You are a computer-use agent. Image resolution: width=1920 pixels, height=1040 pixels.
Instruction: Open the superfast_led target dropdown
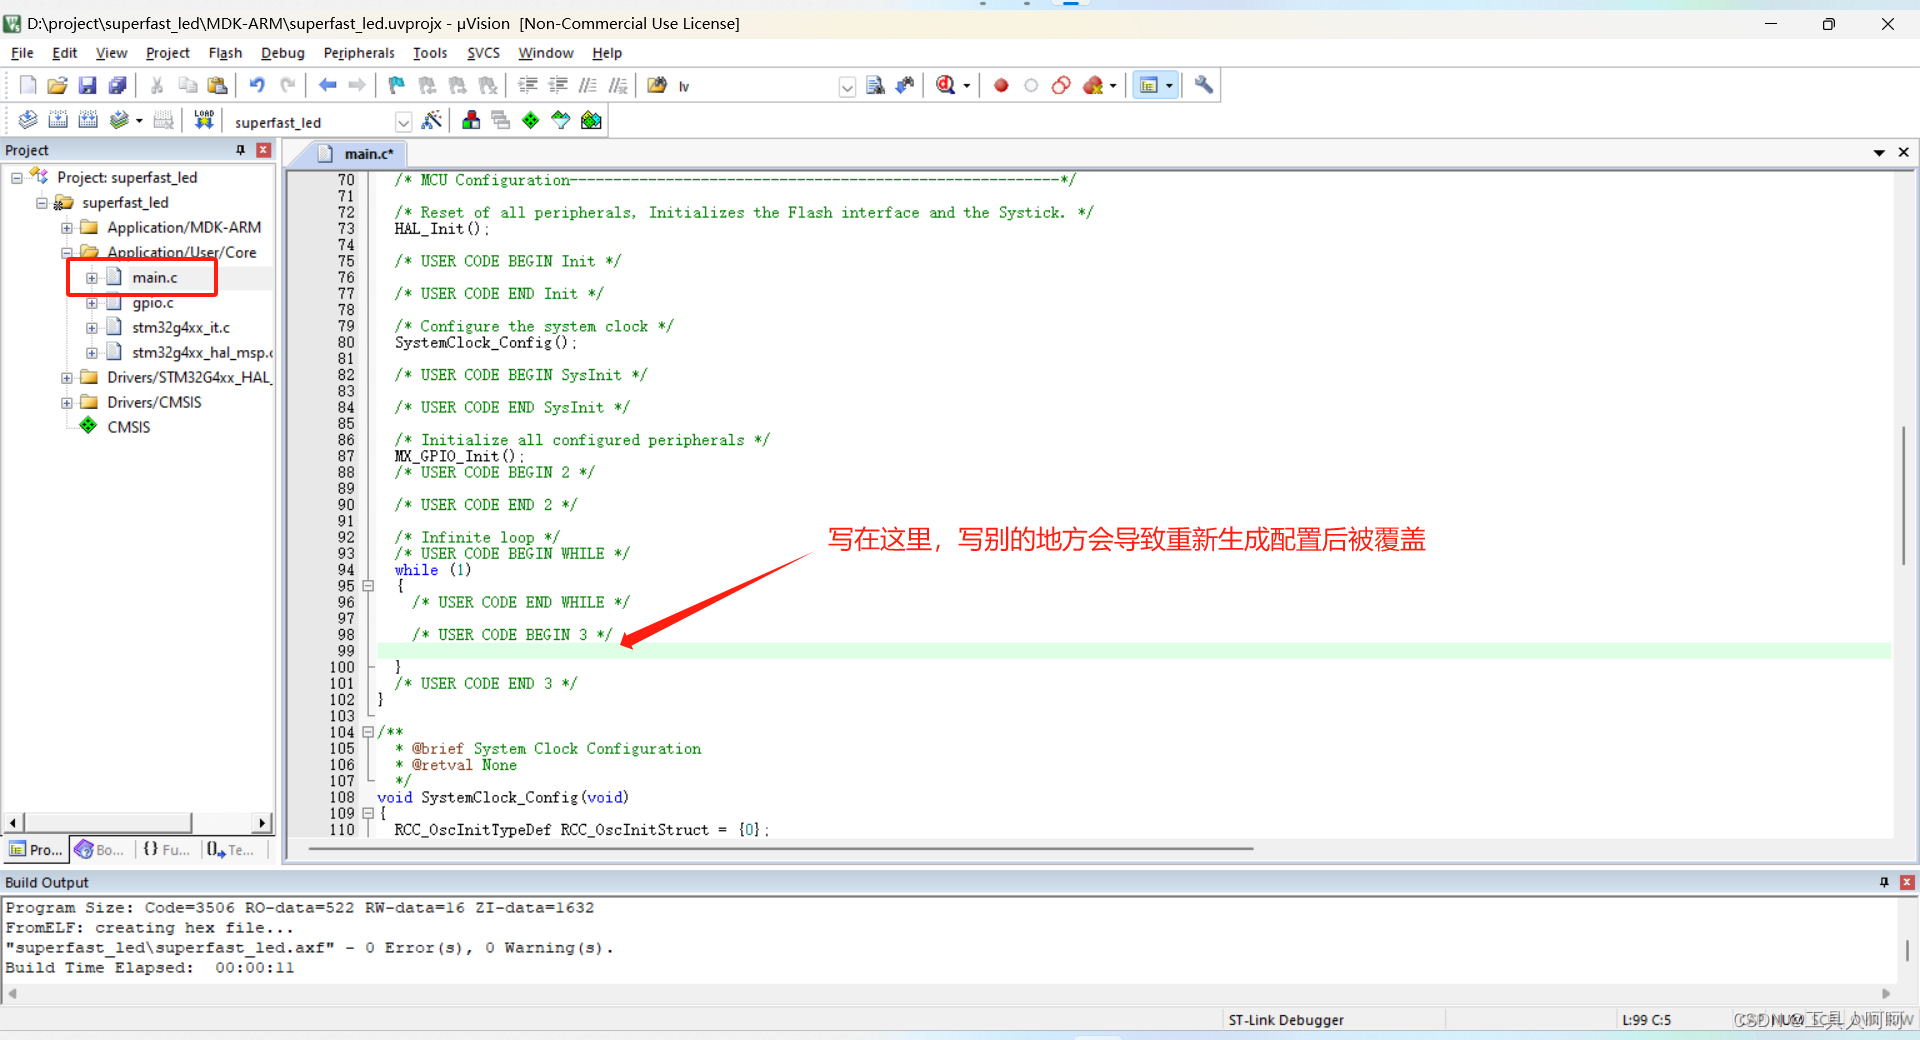pyautogui.click(x=403, y=122)
